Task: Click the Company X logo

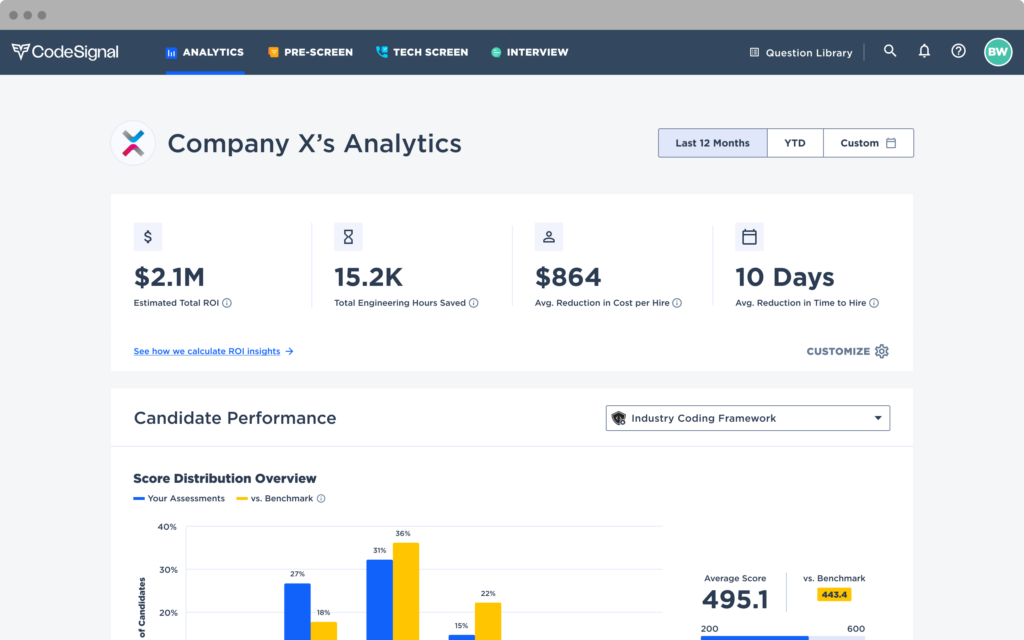Action: click(133, 143)
